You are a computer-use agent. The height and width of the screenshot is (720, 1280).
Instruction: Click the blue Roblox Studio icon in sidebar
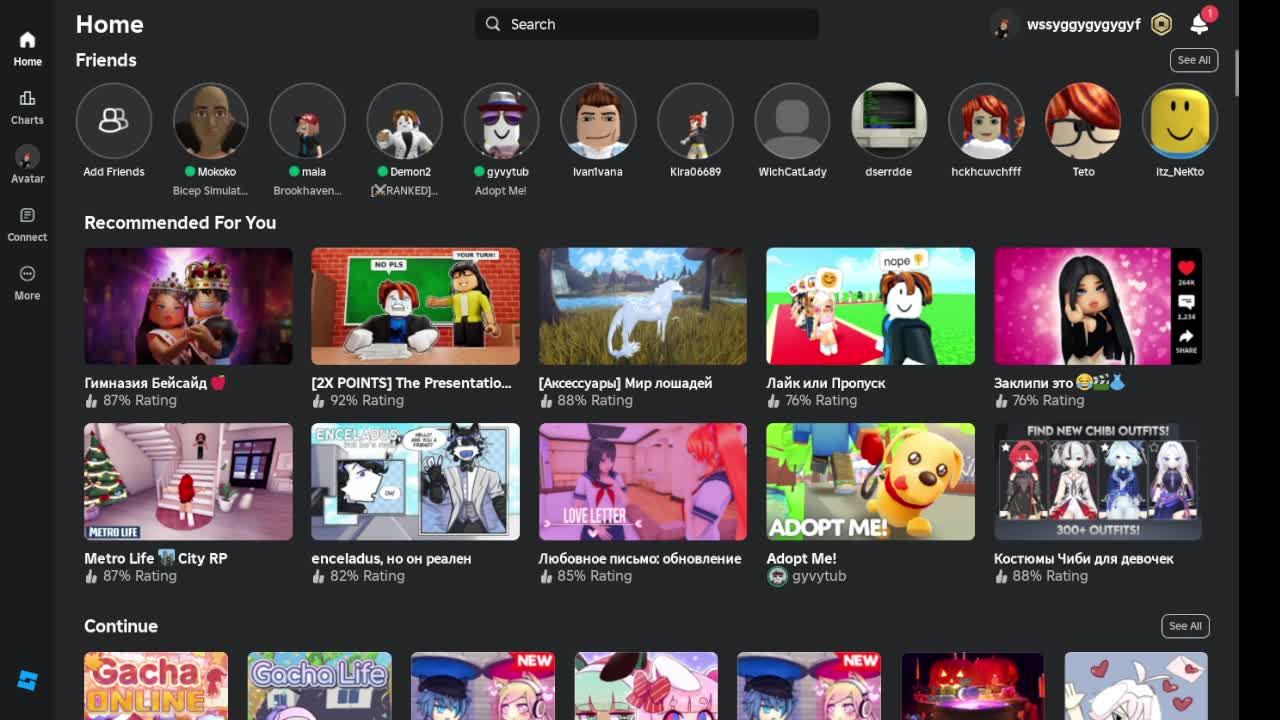(27, 680)
